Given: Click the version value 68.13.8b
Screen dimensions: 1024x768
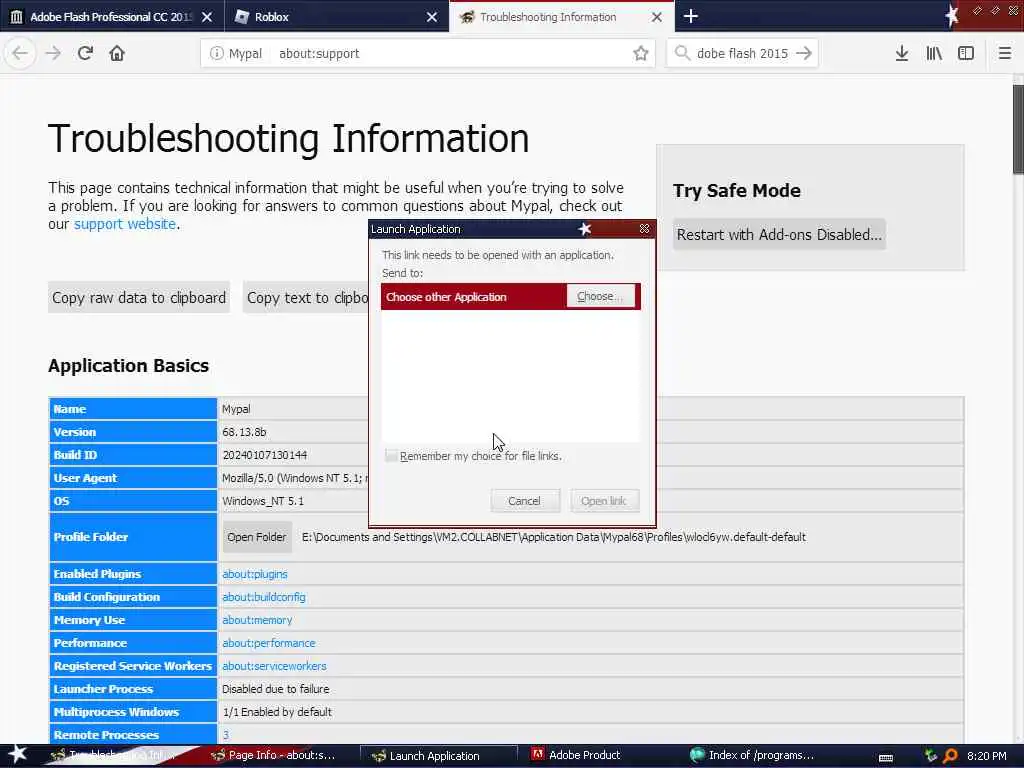Looking at the screenshot, I should tap(244, 432).
